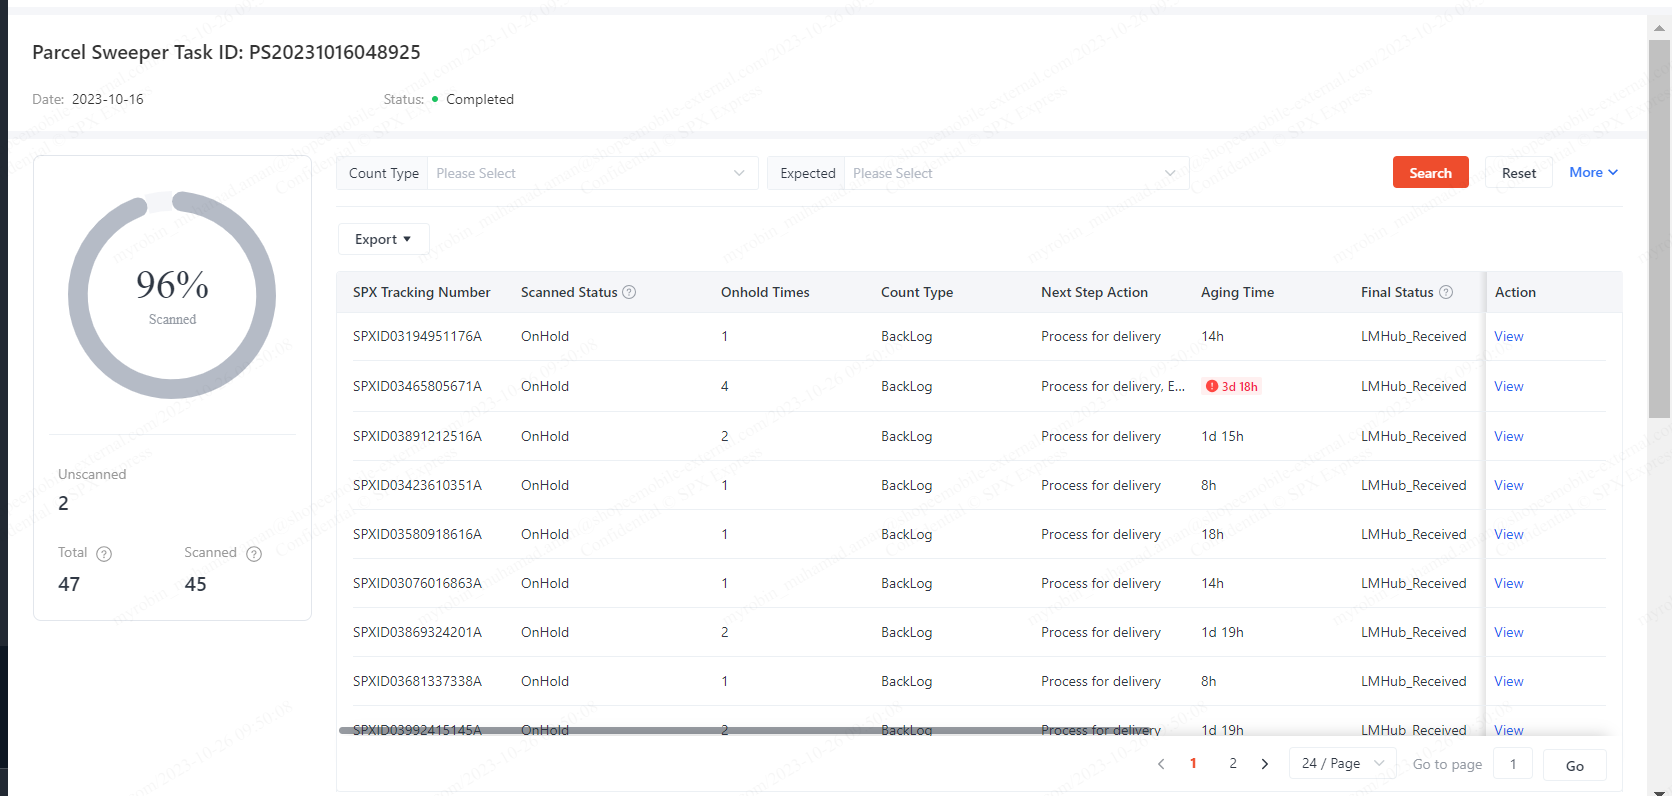Expand More filter options

(x=1593, y=172)
